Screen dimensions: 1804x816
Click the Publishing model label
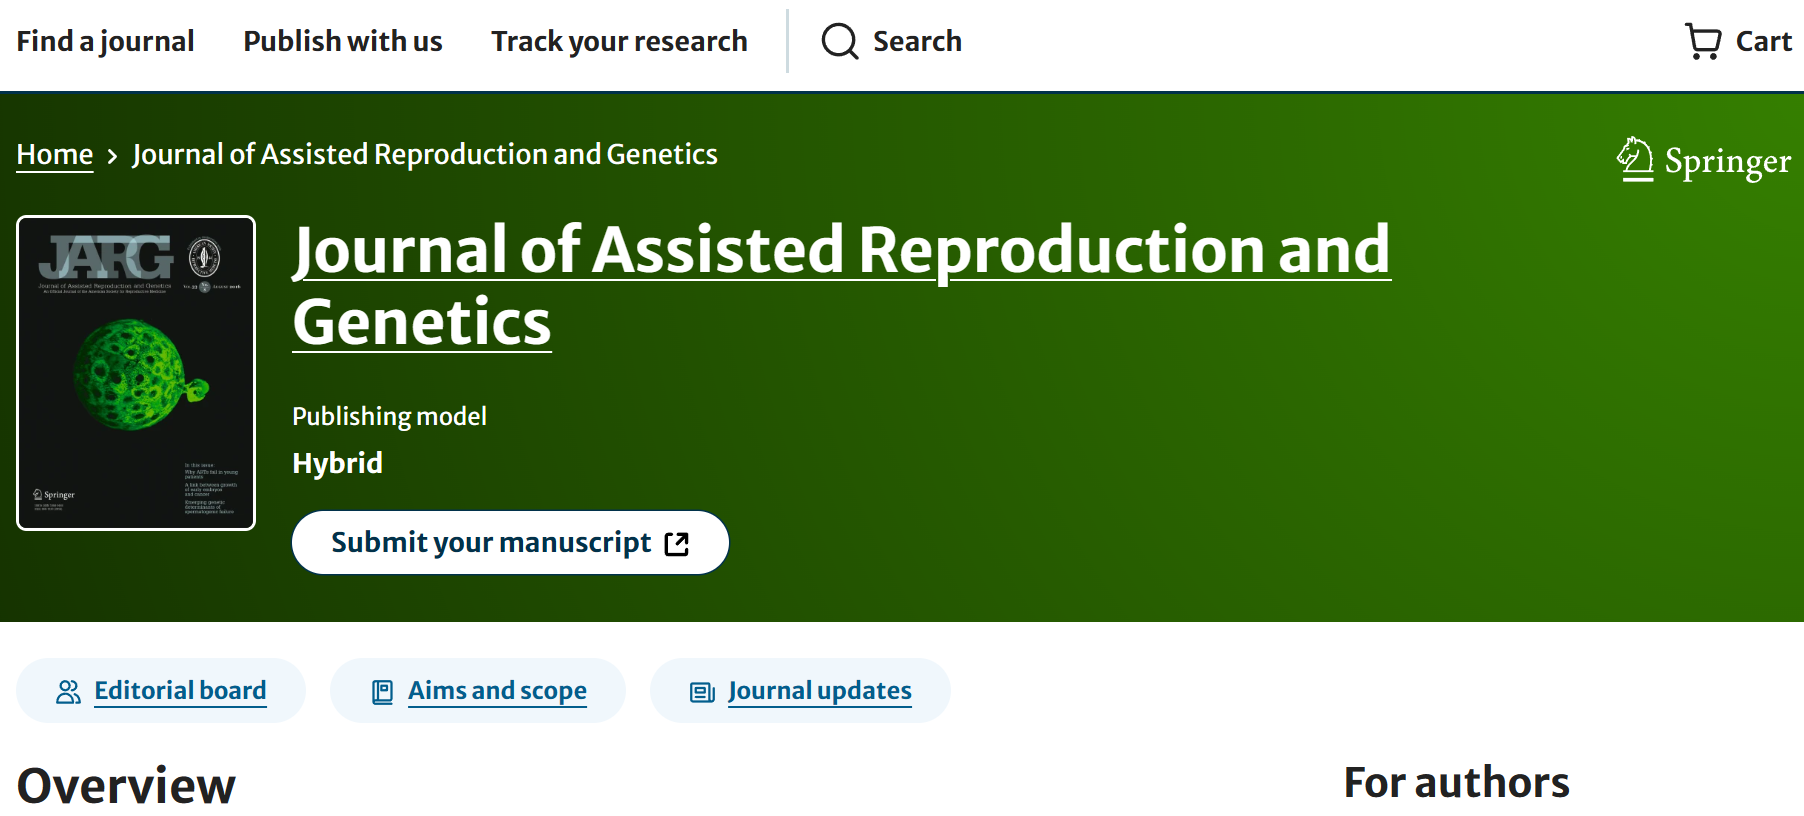point(389,416)
